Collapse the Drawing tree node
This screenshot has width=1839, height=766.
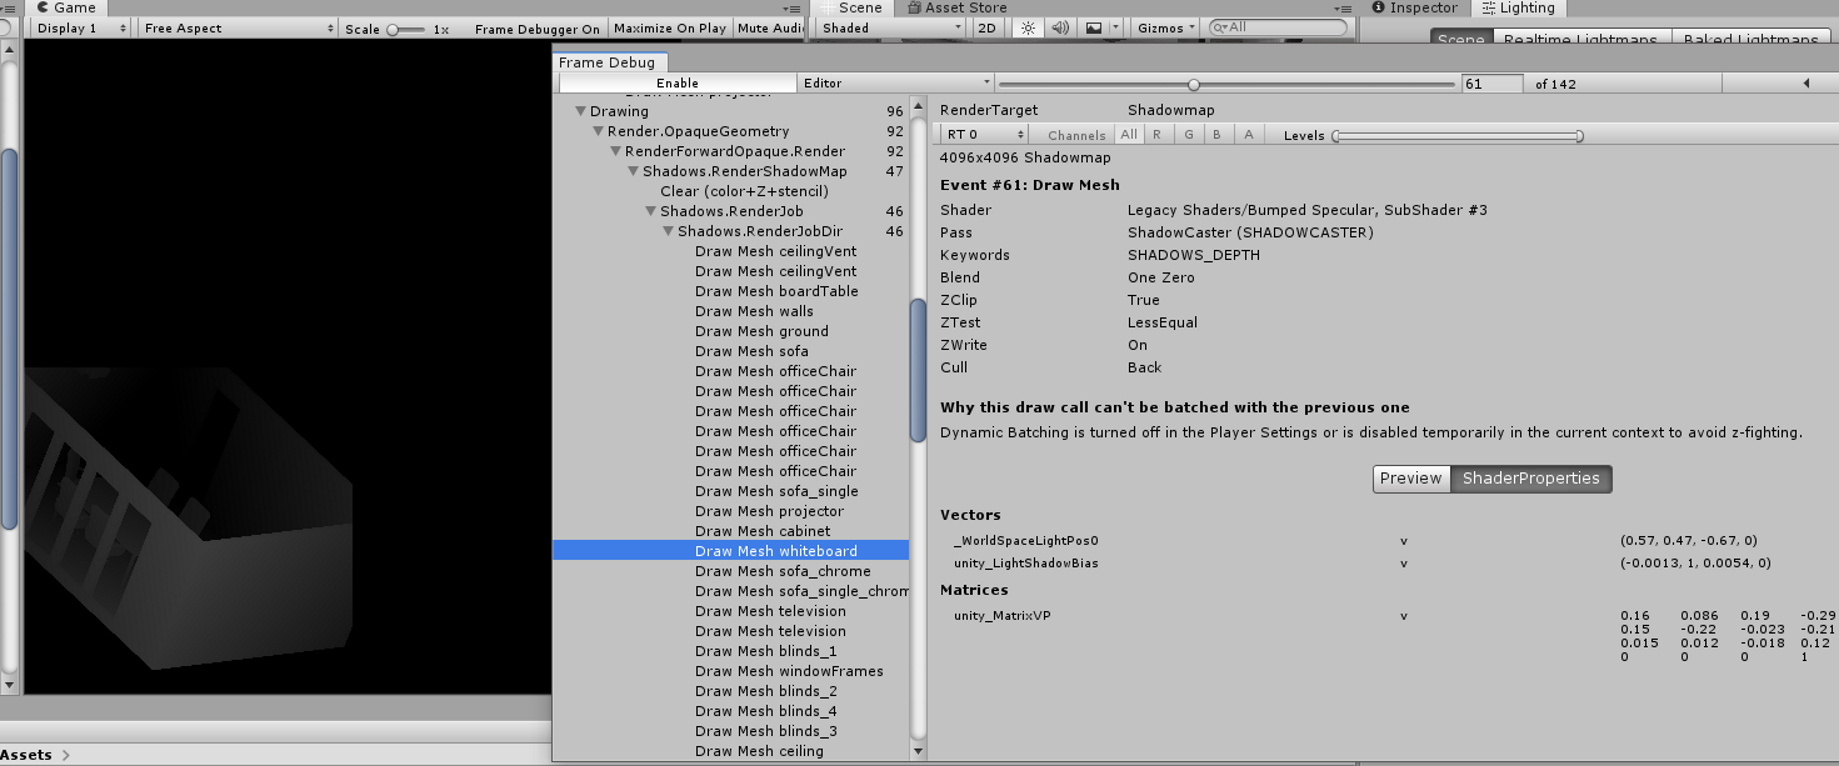pyautogui.click(x=580, y=111)
